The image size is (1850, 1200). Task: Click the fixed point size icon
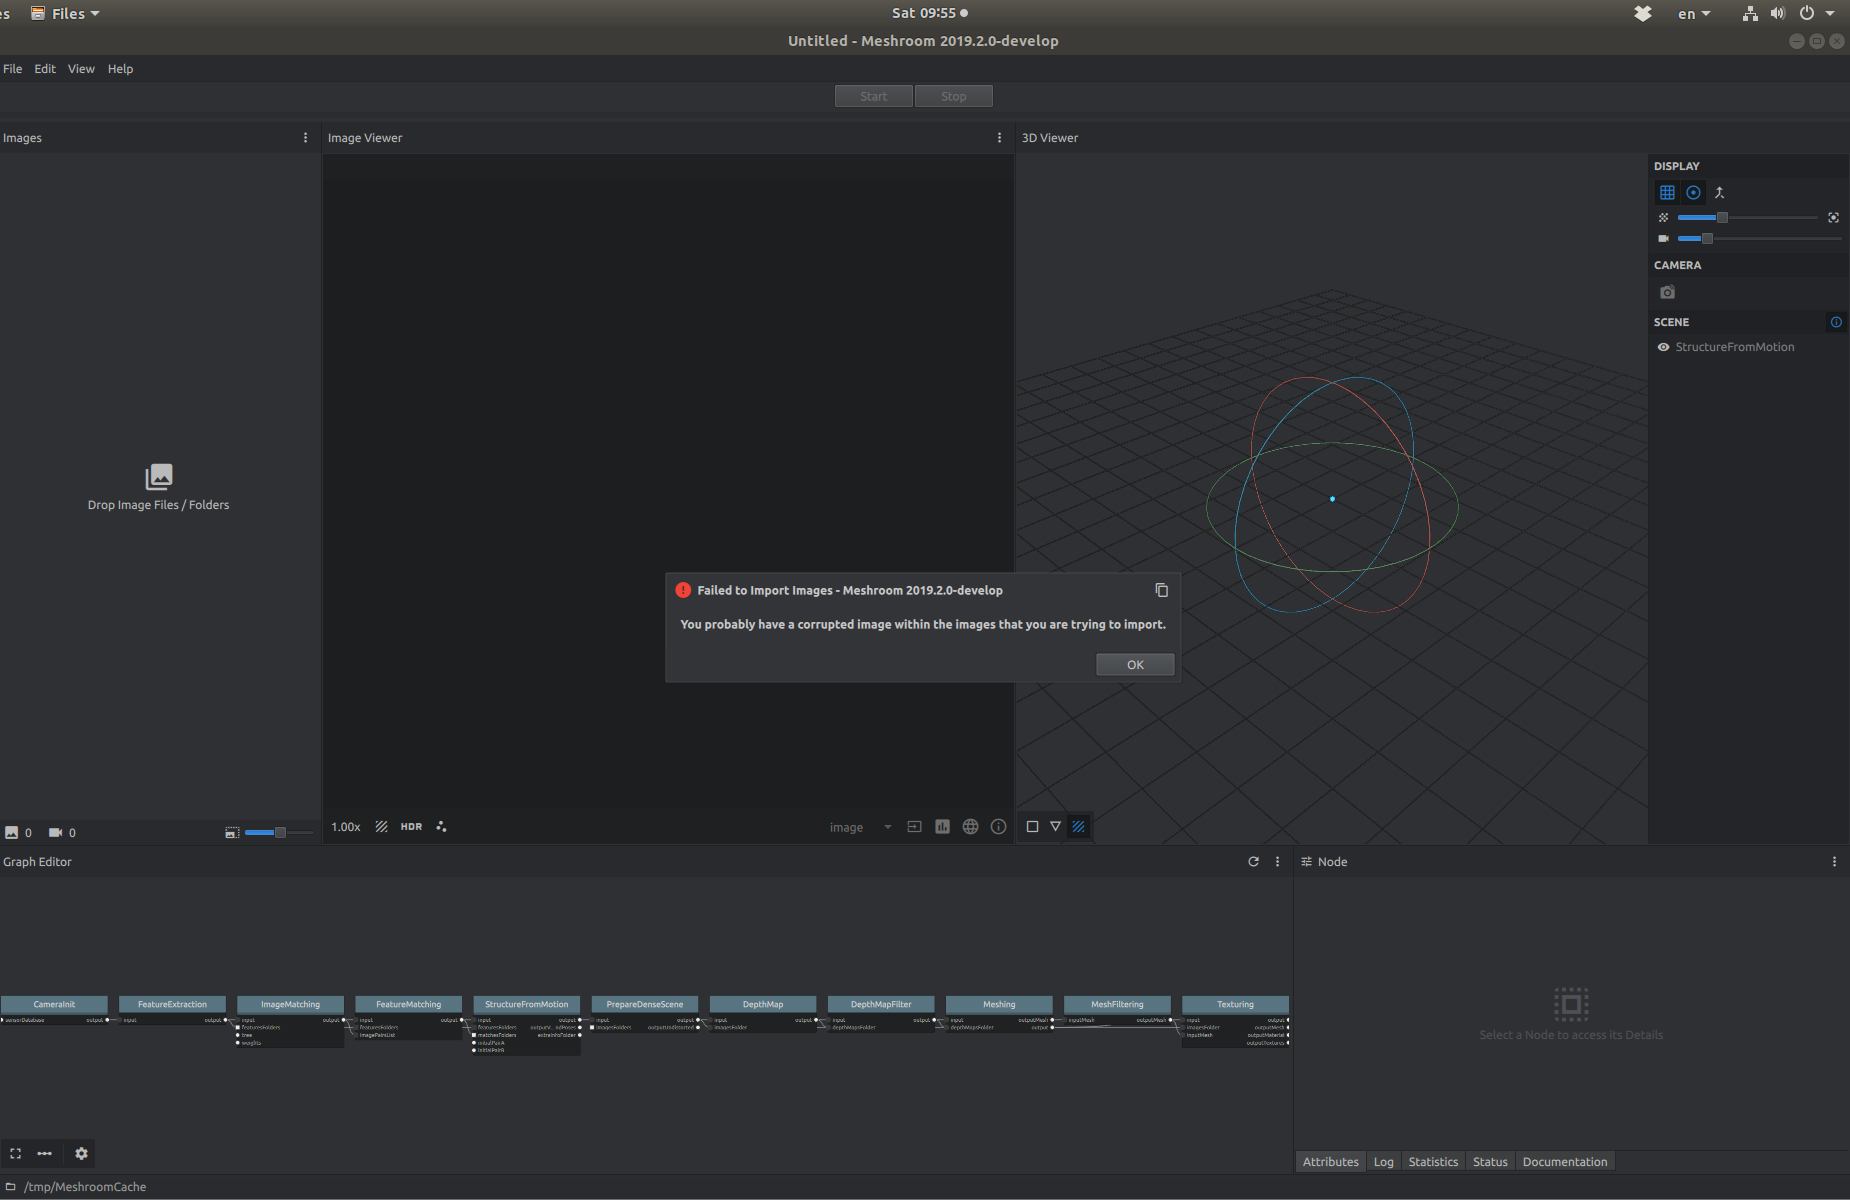1833,217
